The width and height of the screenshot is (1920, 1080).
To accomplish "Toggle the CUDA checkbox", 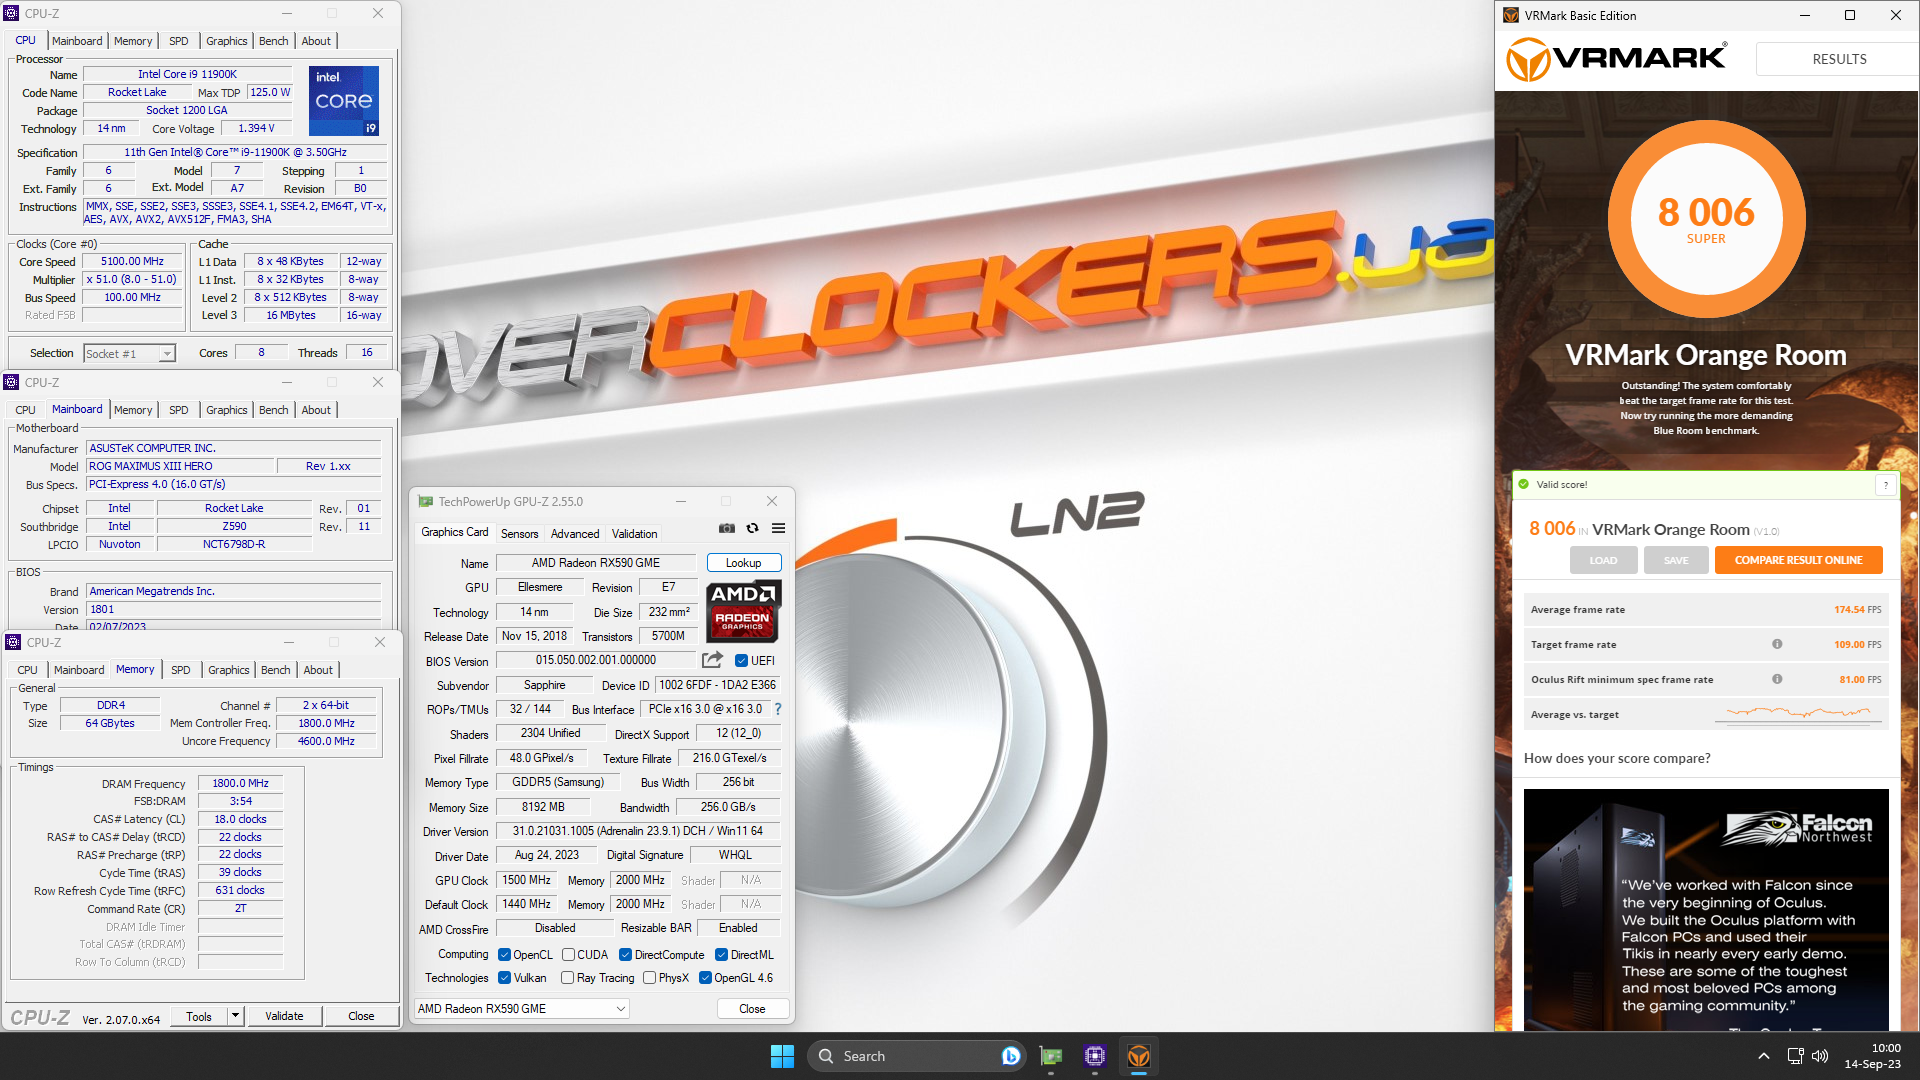I will pos(568,955).
